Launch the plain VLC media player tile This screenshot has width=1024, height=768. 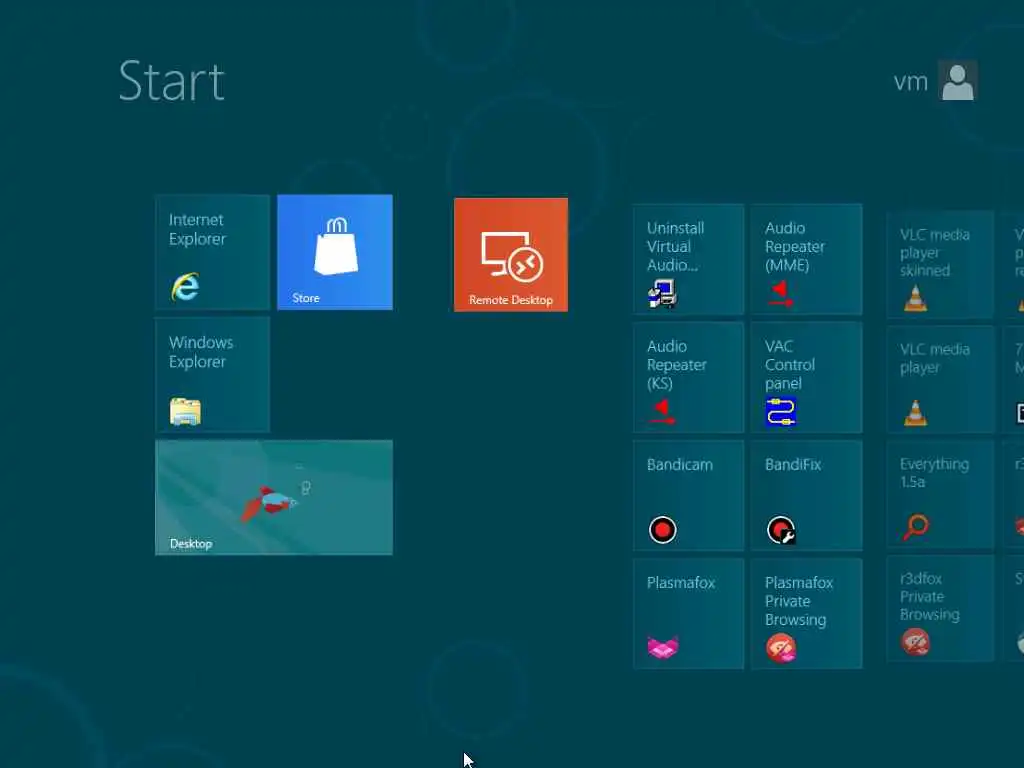point(940,379)
